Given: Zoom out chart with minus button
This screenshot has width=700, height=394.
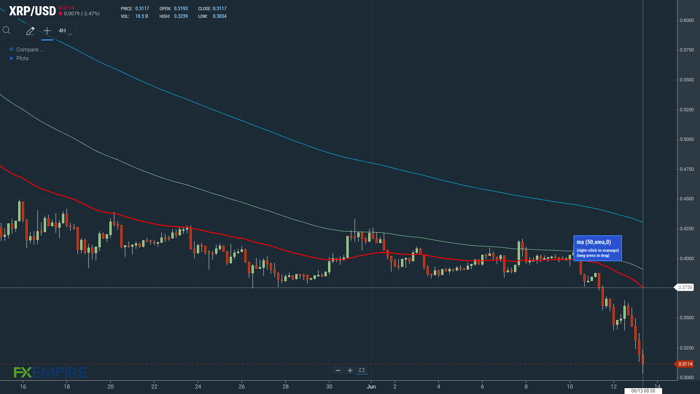Looking at the screenshot, I should coord(338,370).
